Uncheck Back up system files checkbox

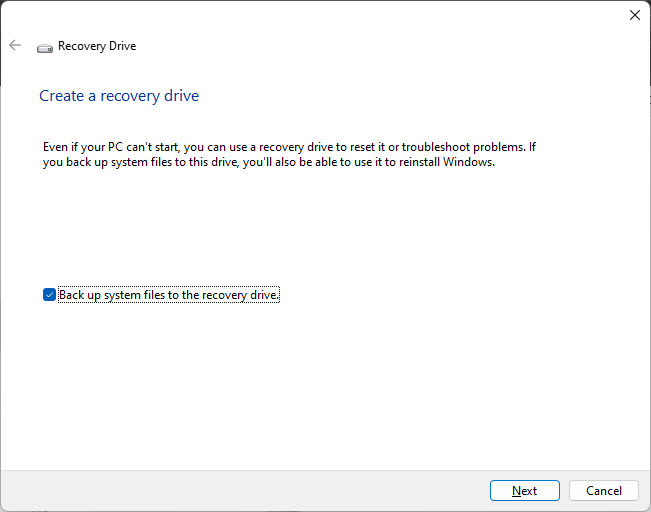pos(49,294)
